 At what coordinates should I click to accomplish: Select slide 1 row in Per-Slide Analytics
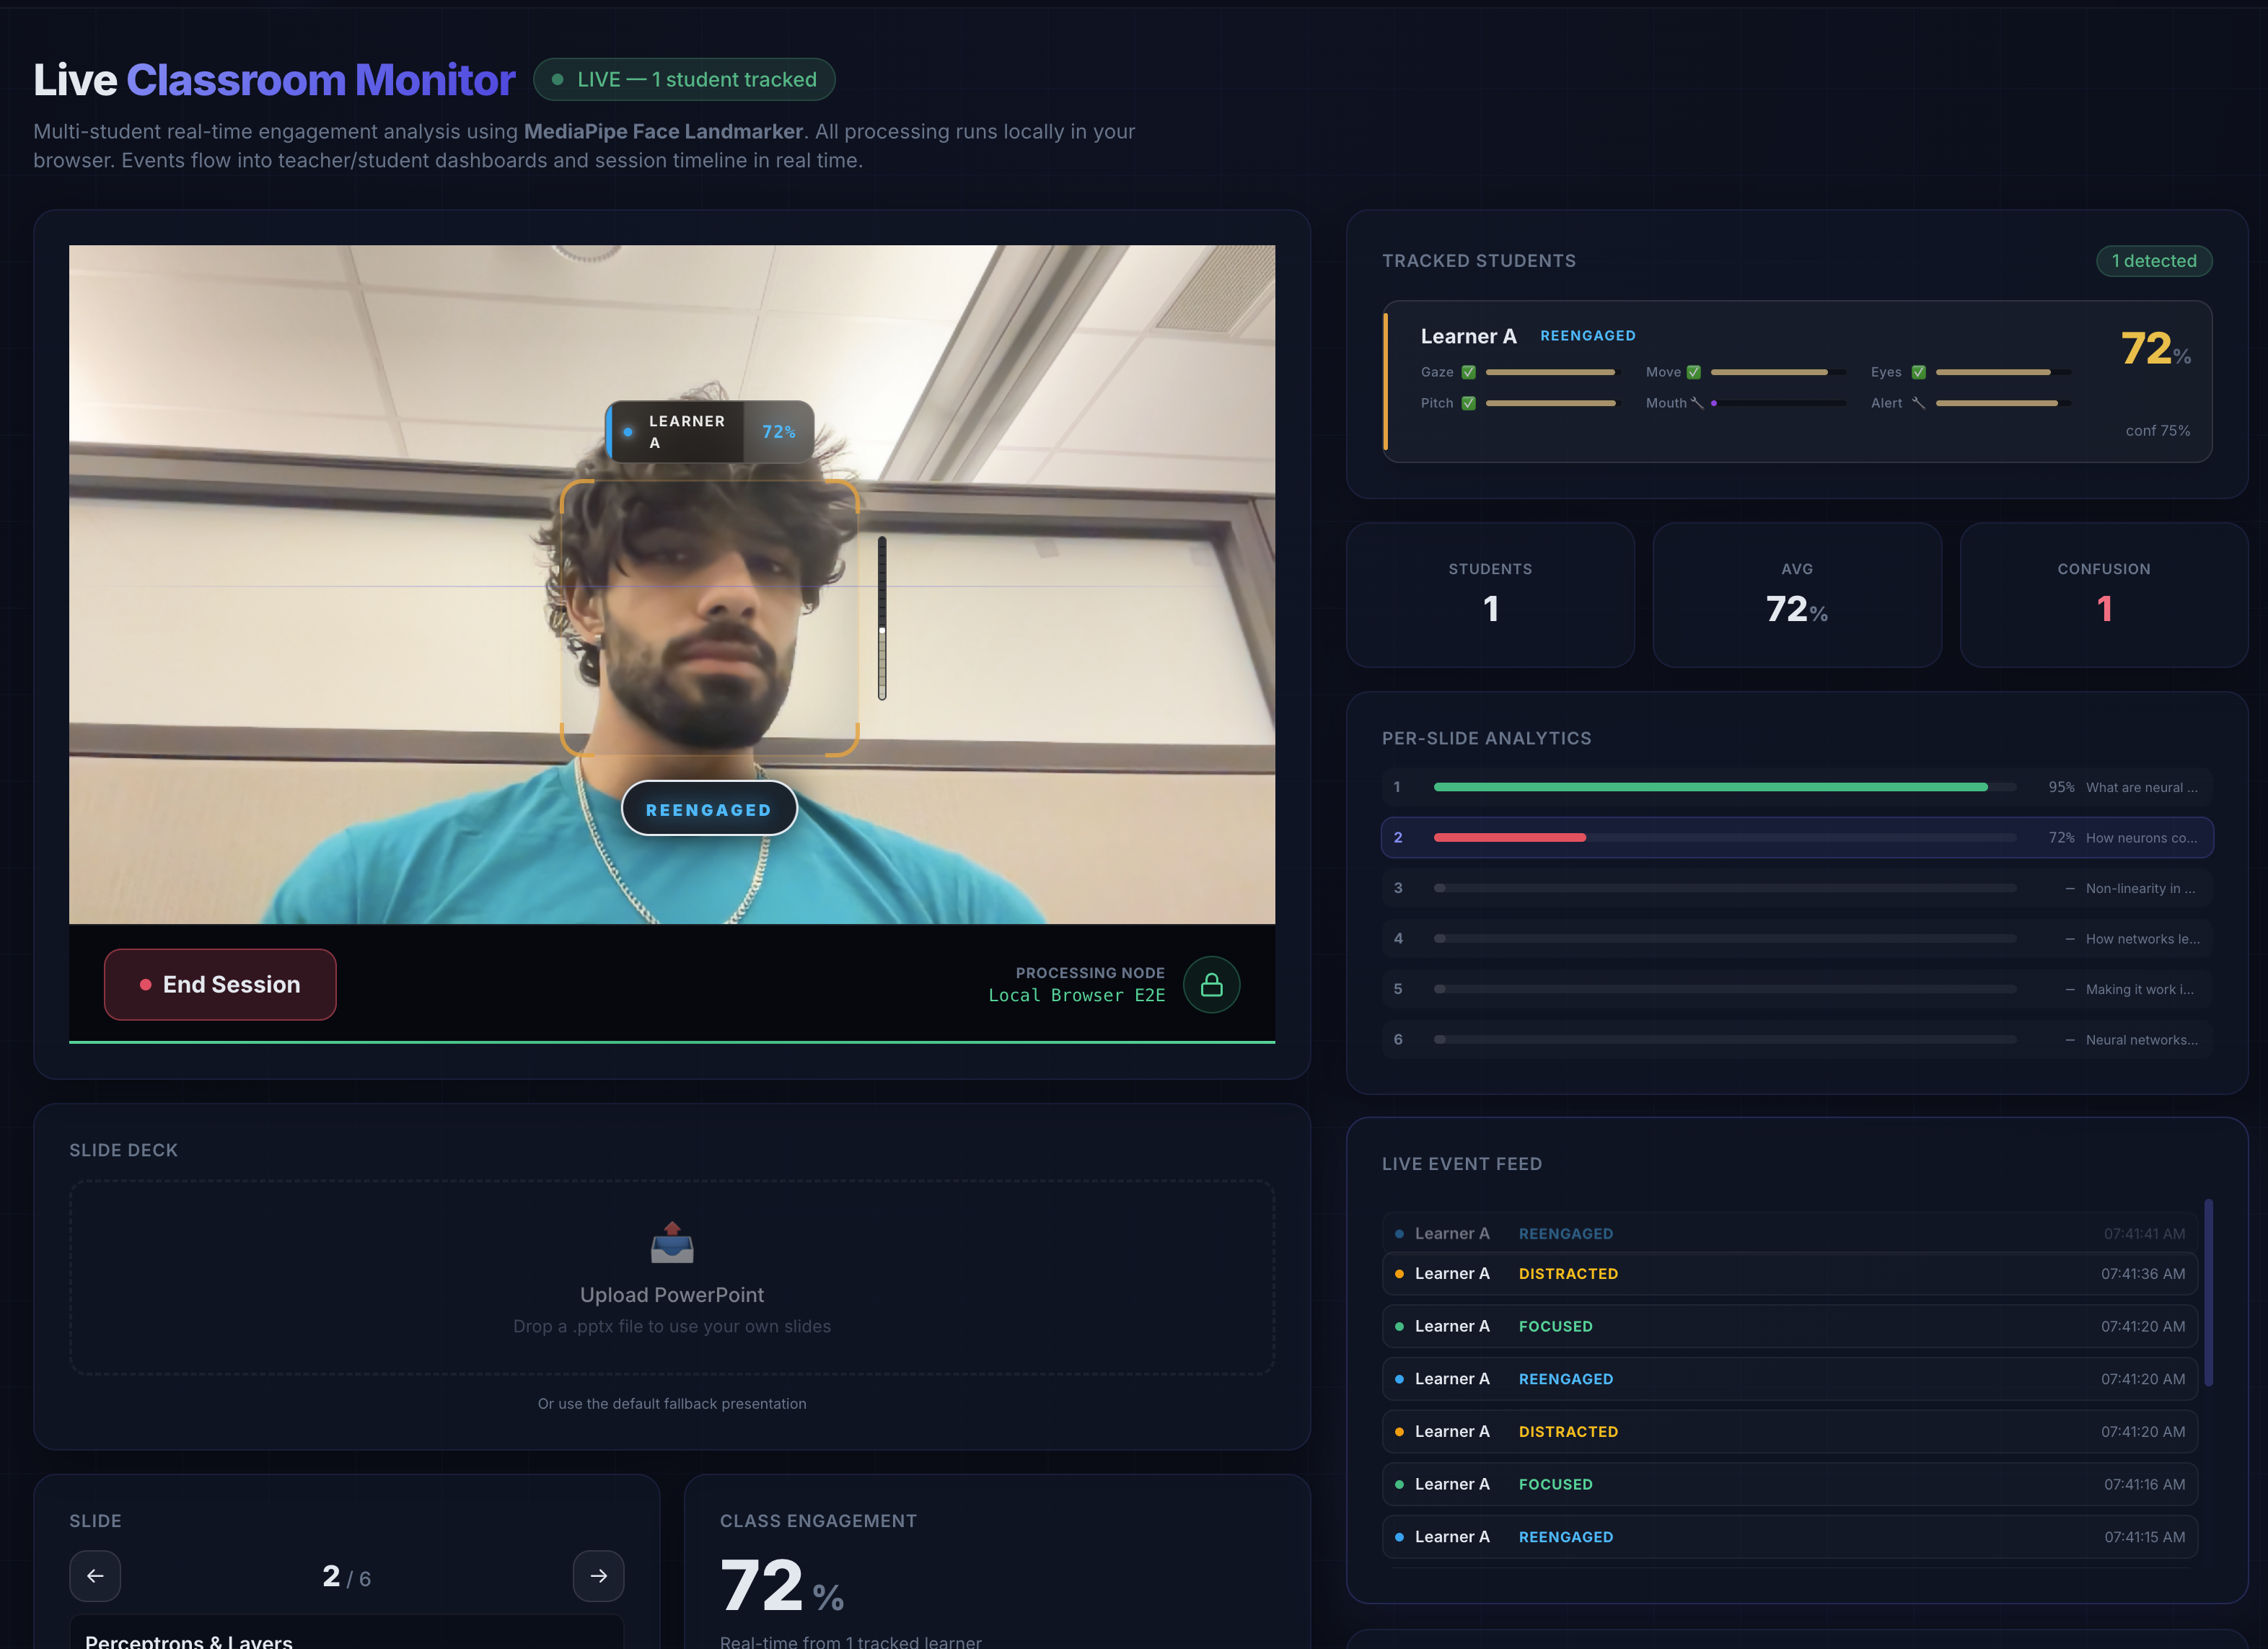1797,787
